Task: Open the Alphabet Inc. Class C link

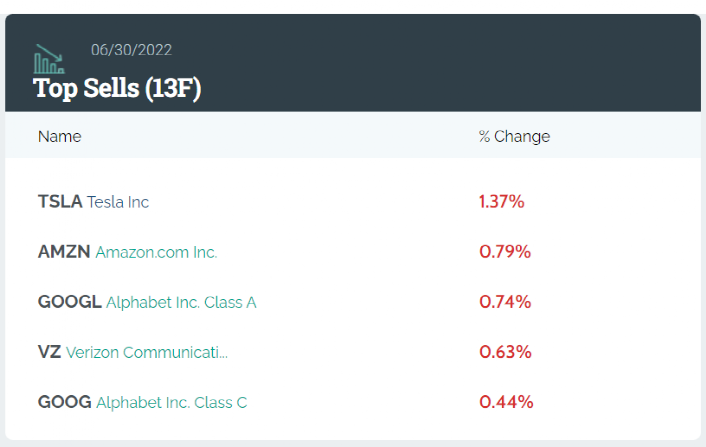Action: click(171, 402)
